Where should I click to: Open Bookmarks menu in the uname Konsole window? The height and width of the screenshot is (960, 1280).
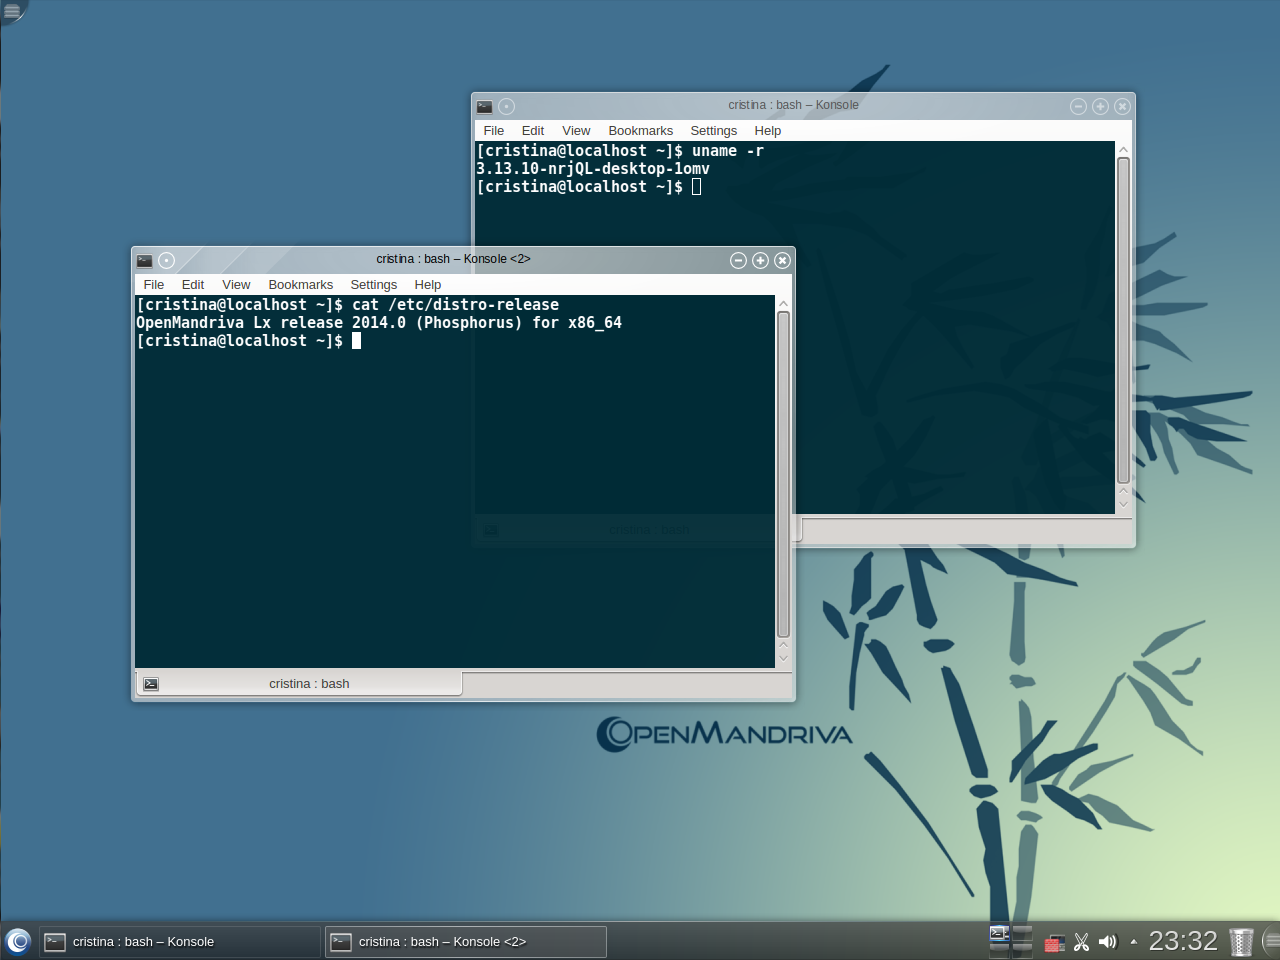pyautogui.click(x=640, y=131)
